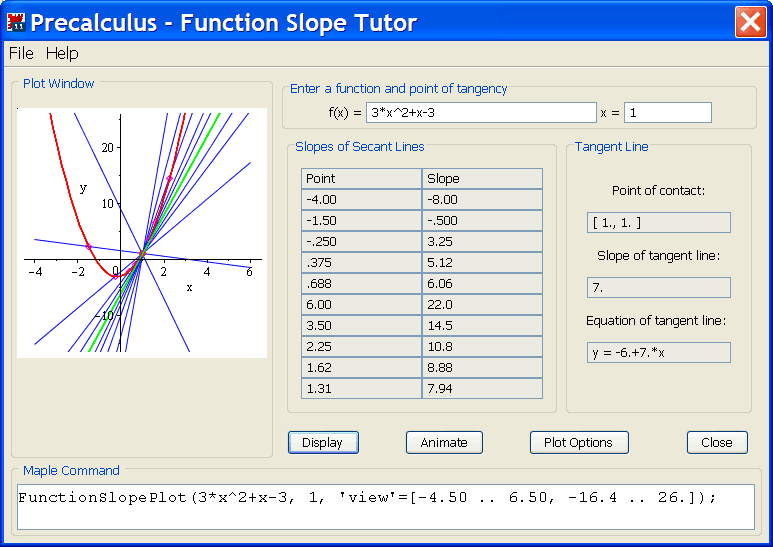This screenshot has height=547, width=773.
Task: Click the table cell with point -4.00
Action: tap(361, 200)
